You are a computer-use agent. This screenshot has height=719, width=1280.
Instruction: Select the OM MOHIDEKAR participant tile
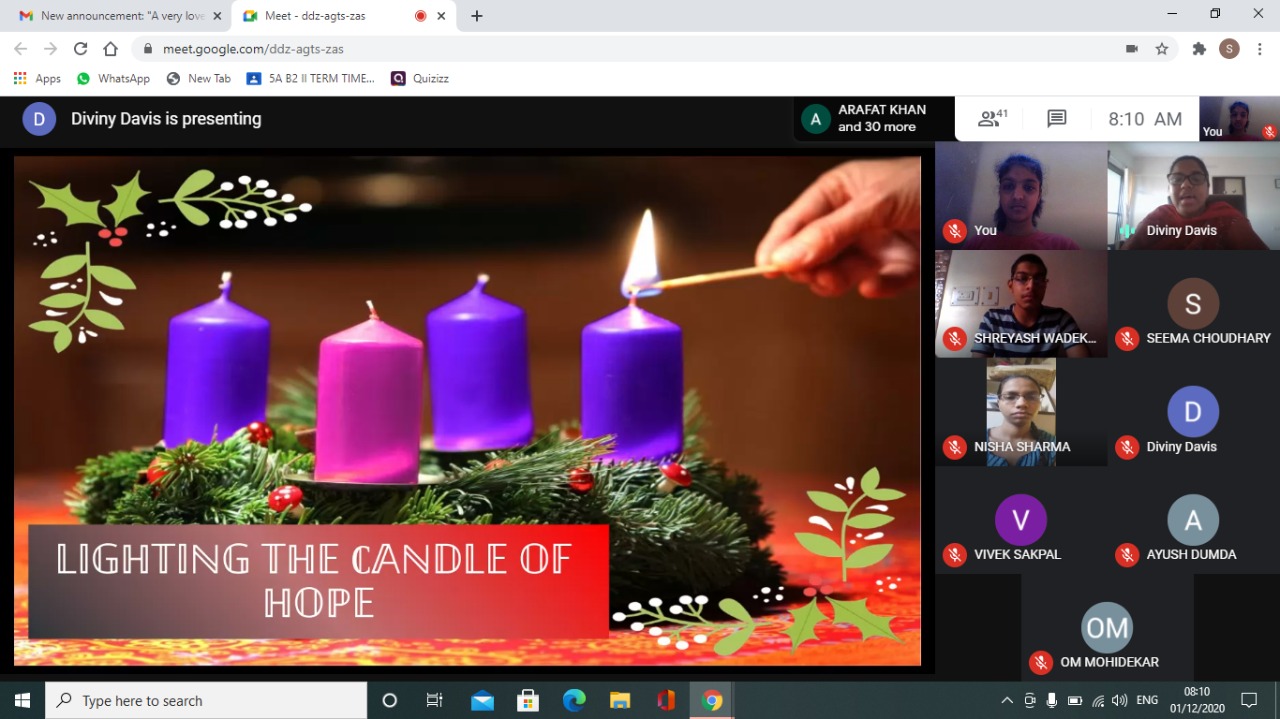(1107, 627)
